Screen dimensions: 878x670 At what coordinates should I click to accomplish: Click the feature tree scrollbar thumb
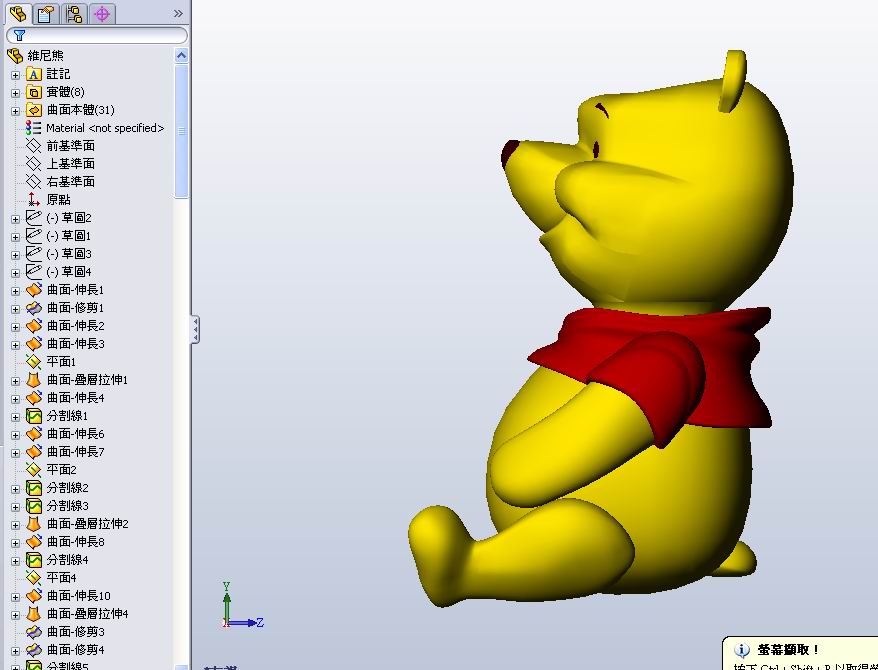coord(181,130)
